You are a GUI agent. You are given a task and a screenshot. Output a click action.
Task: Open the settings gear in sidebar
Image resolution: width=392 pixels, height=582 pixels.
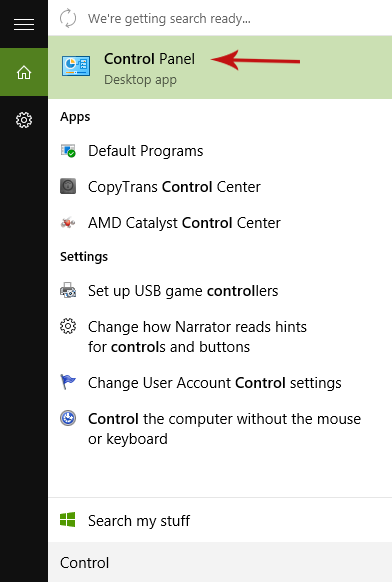pos(24,120)
